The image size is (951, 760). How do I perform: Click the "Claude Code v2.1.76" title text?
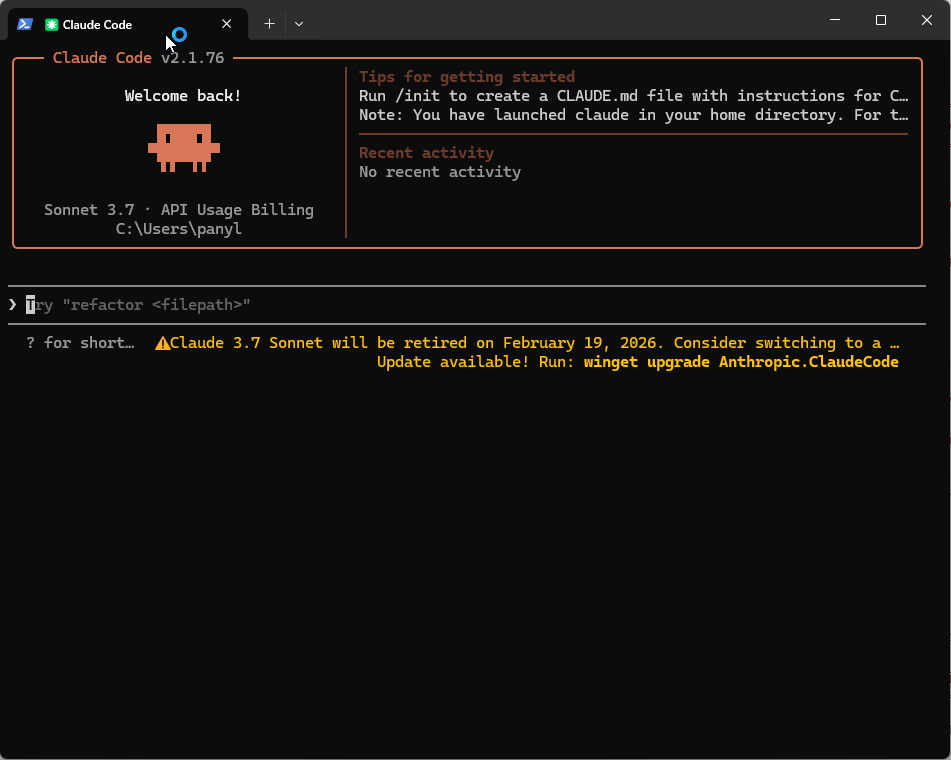point(138,58)
